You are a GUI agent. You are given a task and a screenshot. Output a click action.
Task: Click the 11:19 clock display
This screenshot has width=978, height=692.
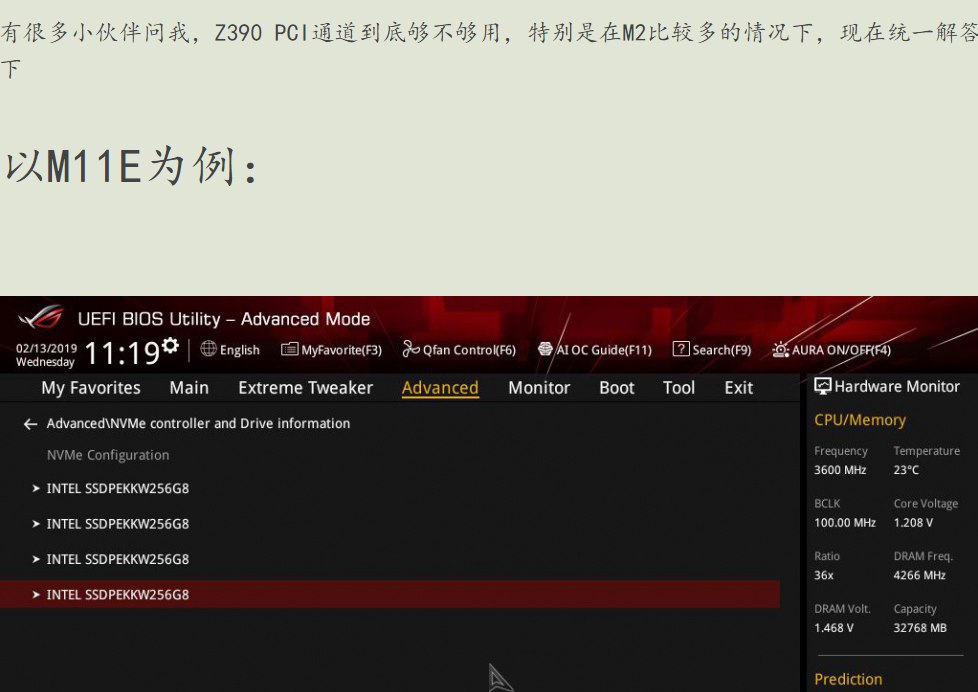(x=122, y=353)
